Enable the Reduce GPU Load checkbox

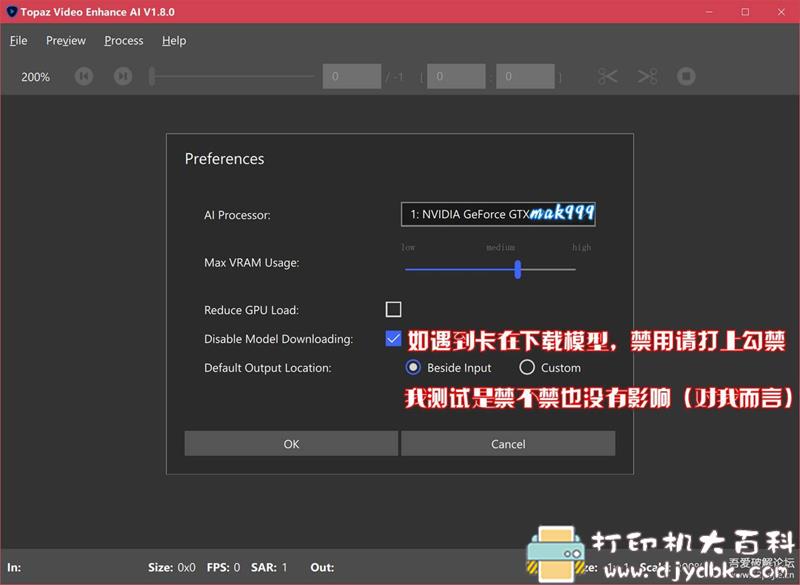click(393, 309)
